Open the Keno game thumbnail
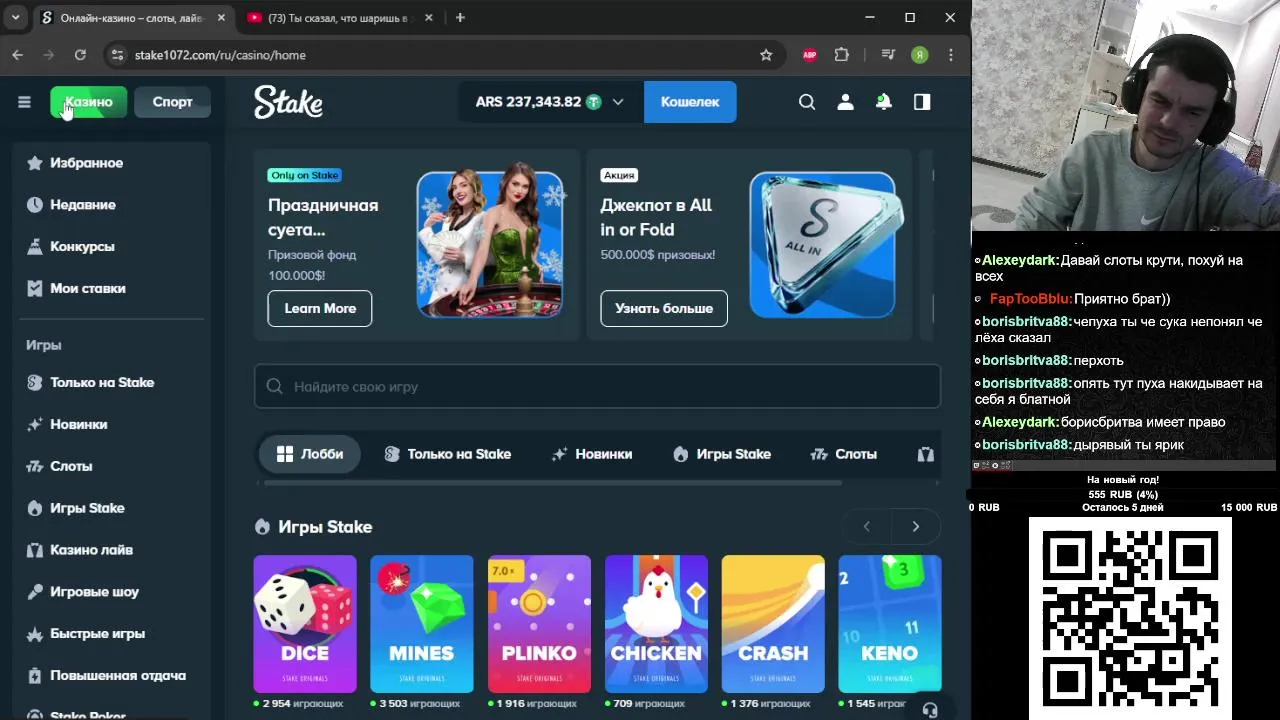The height and width of the screenshot is (720, 1280). coord(890,624)
